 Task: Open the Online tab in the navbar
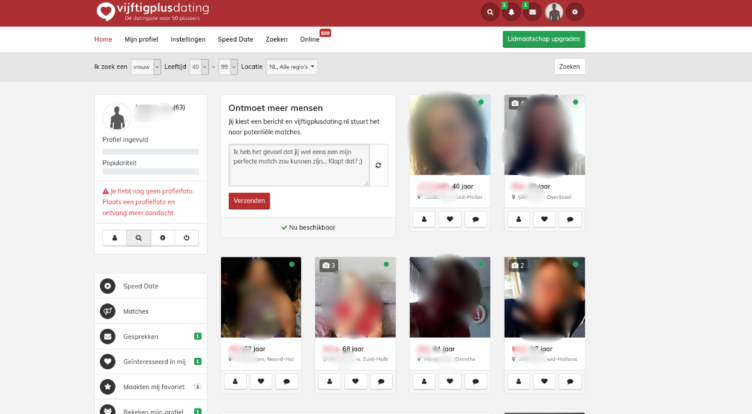(310, 40)
